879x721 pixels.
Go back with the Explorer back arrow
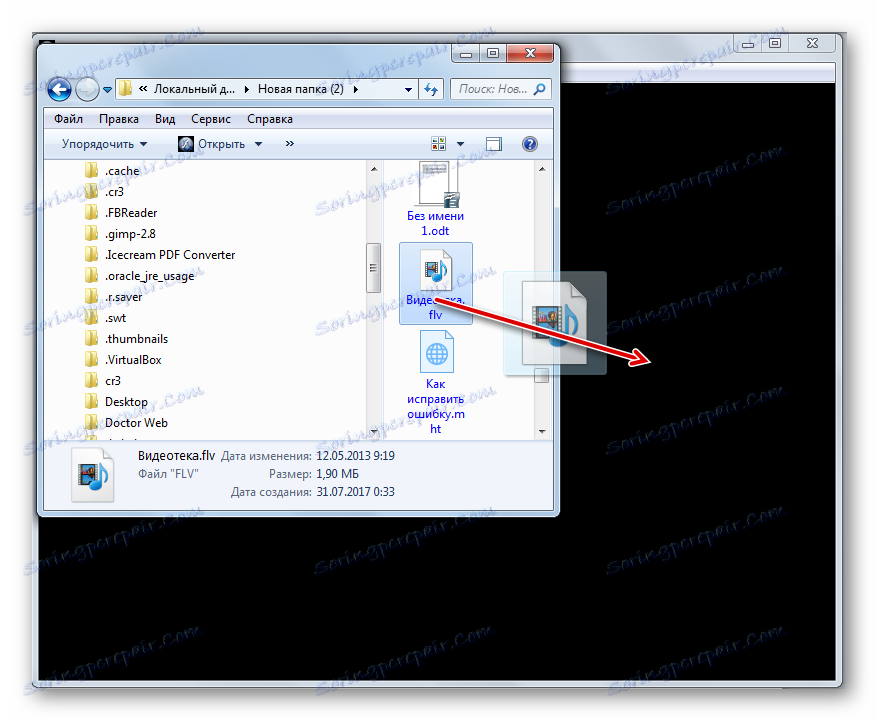(x=59, y=89)
